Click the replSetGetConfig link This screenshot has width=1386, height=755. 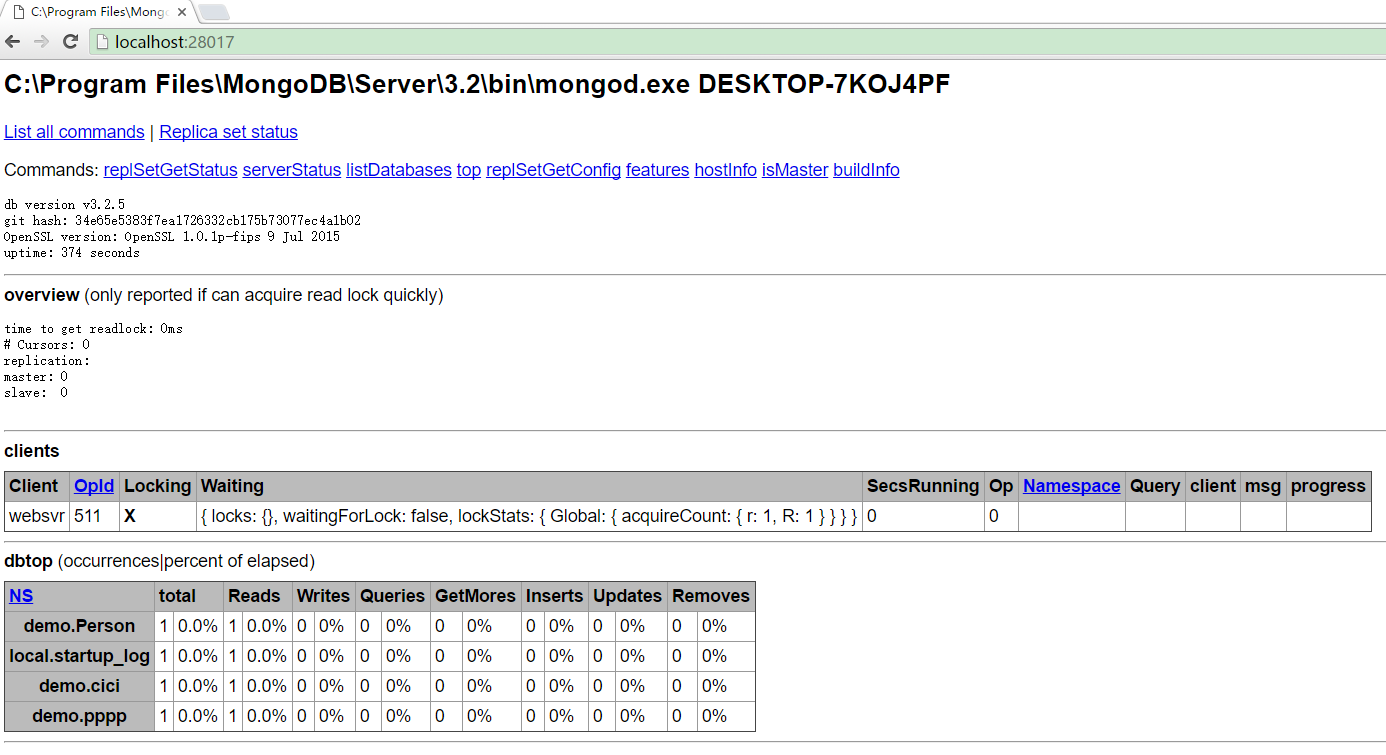553,170
